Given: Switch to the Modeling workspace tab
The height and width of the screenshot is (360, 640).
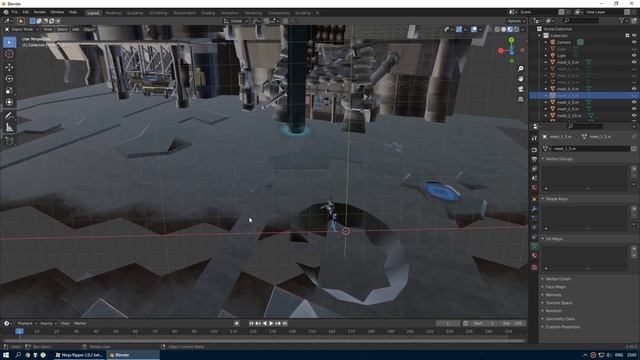Looking at the screenshot, I should coord(113,13).
